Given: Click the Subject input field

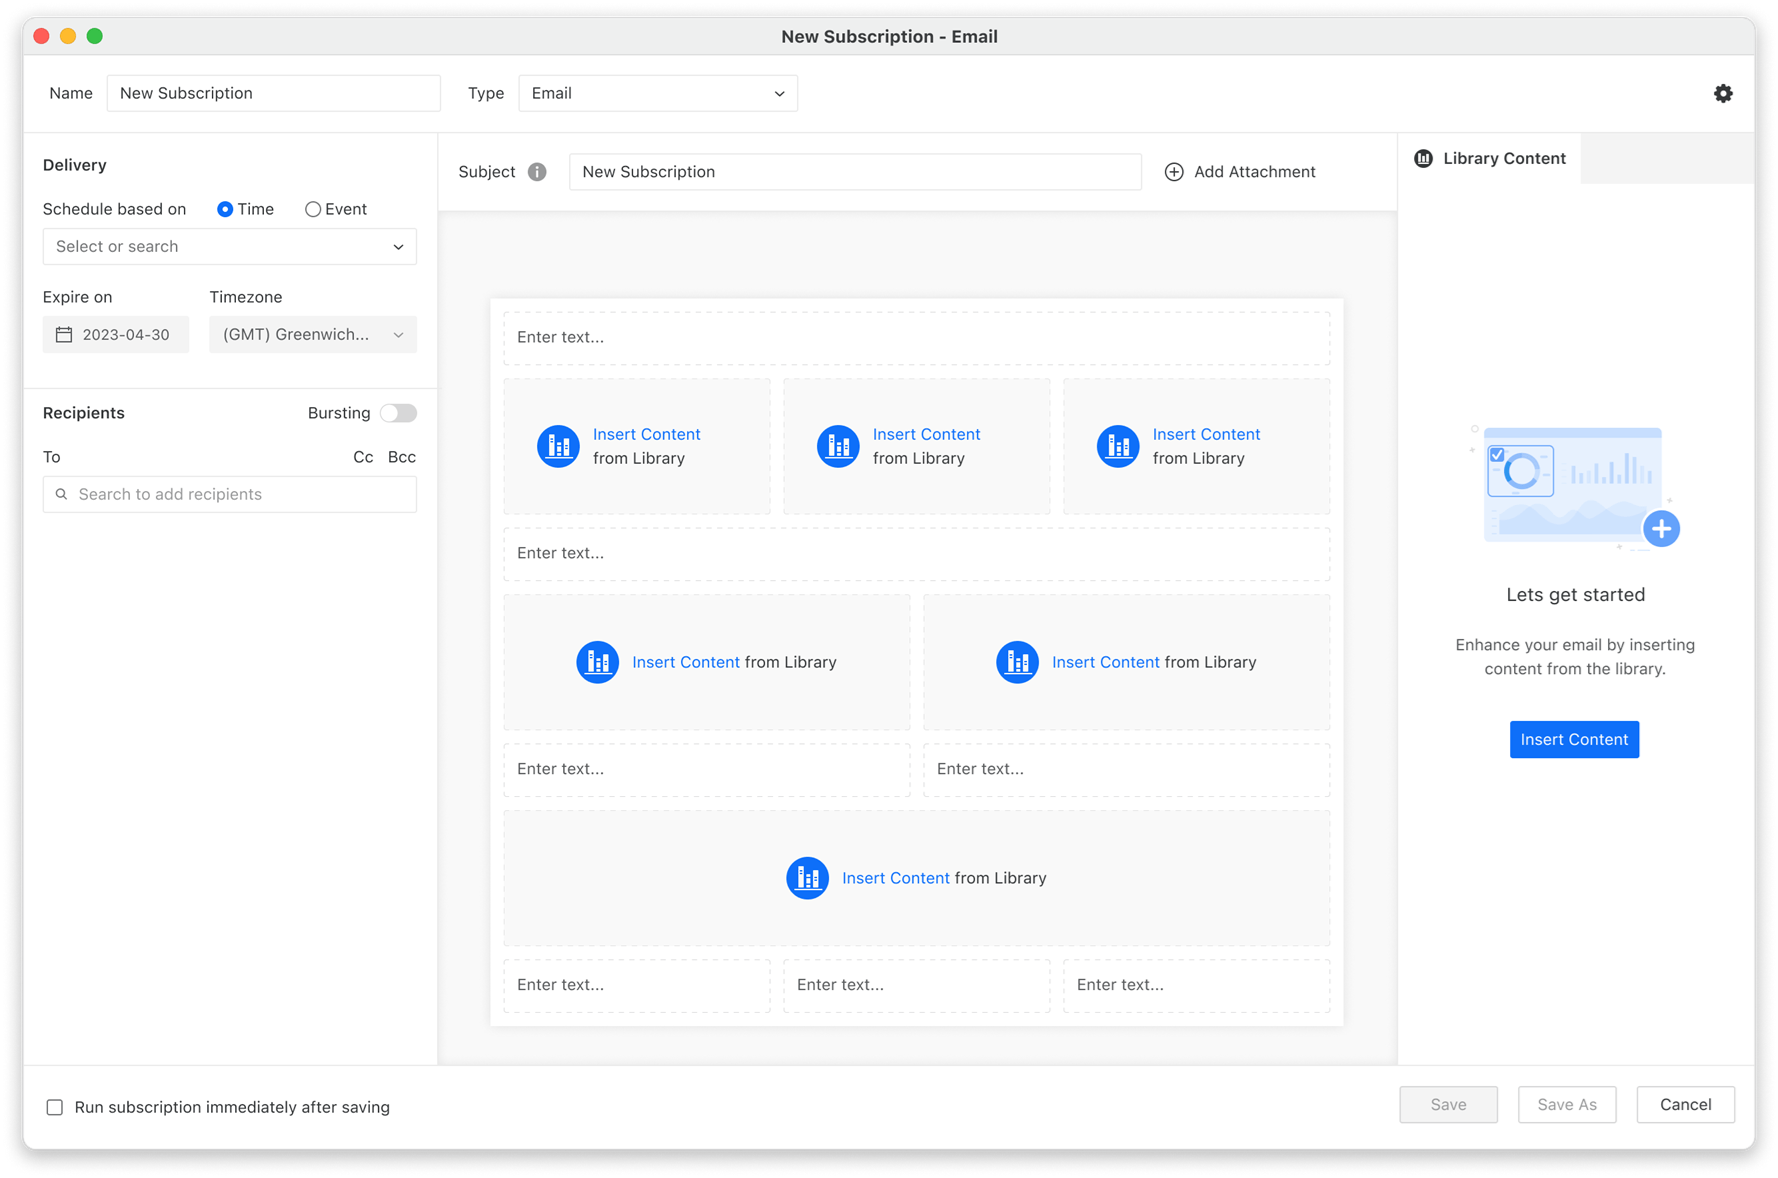Looking at the screenshot, I should coord(855,171).
